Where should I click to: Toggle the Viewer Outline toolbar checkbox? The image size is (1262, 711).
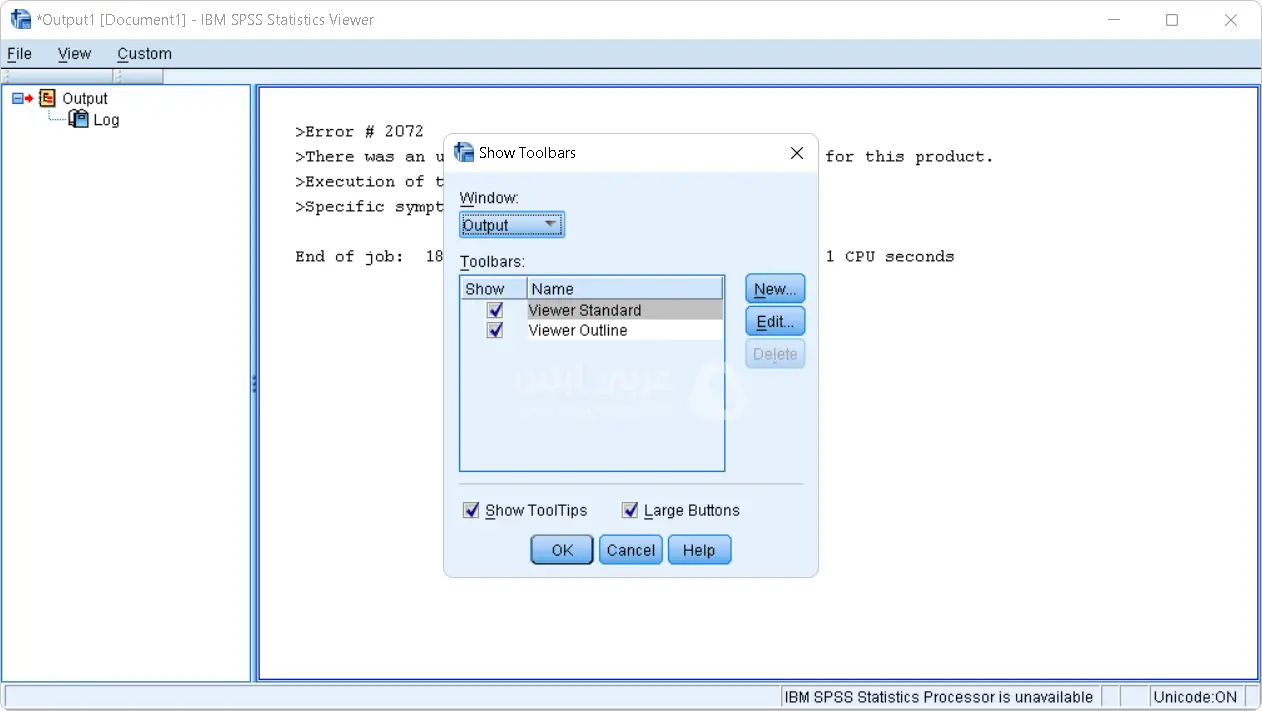[495, 330]
